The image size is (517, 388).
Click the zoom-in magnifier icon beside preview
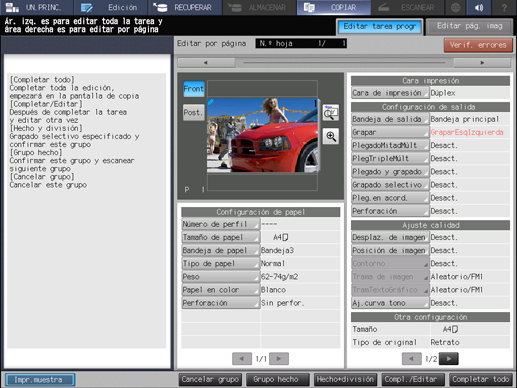point(331,136)
